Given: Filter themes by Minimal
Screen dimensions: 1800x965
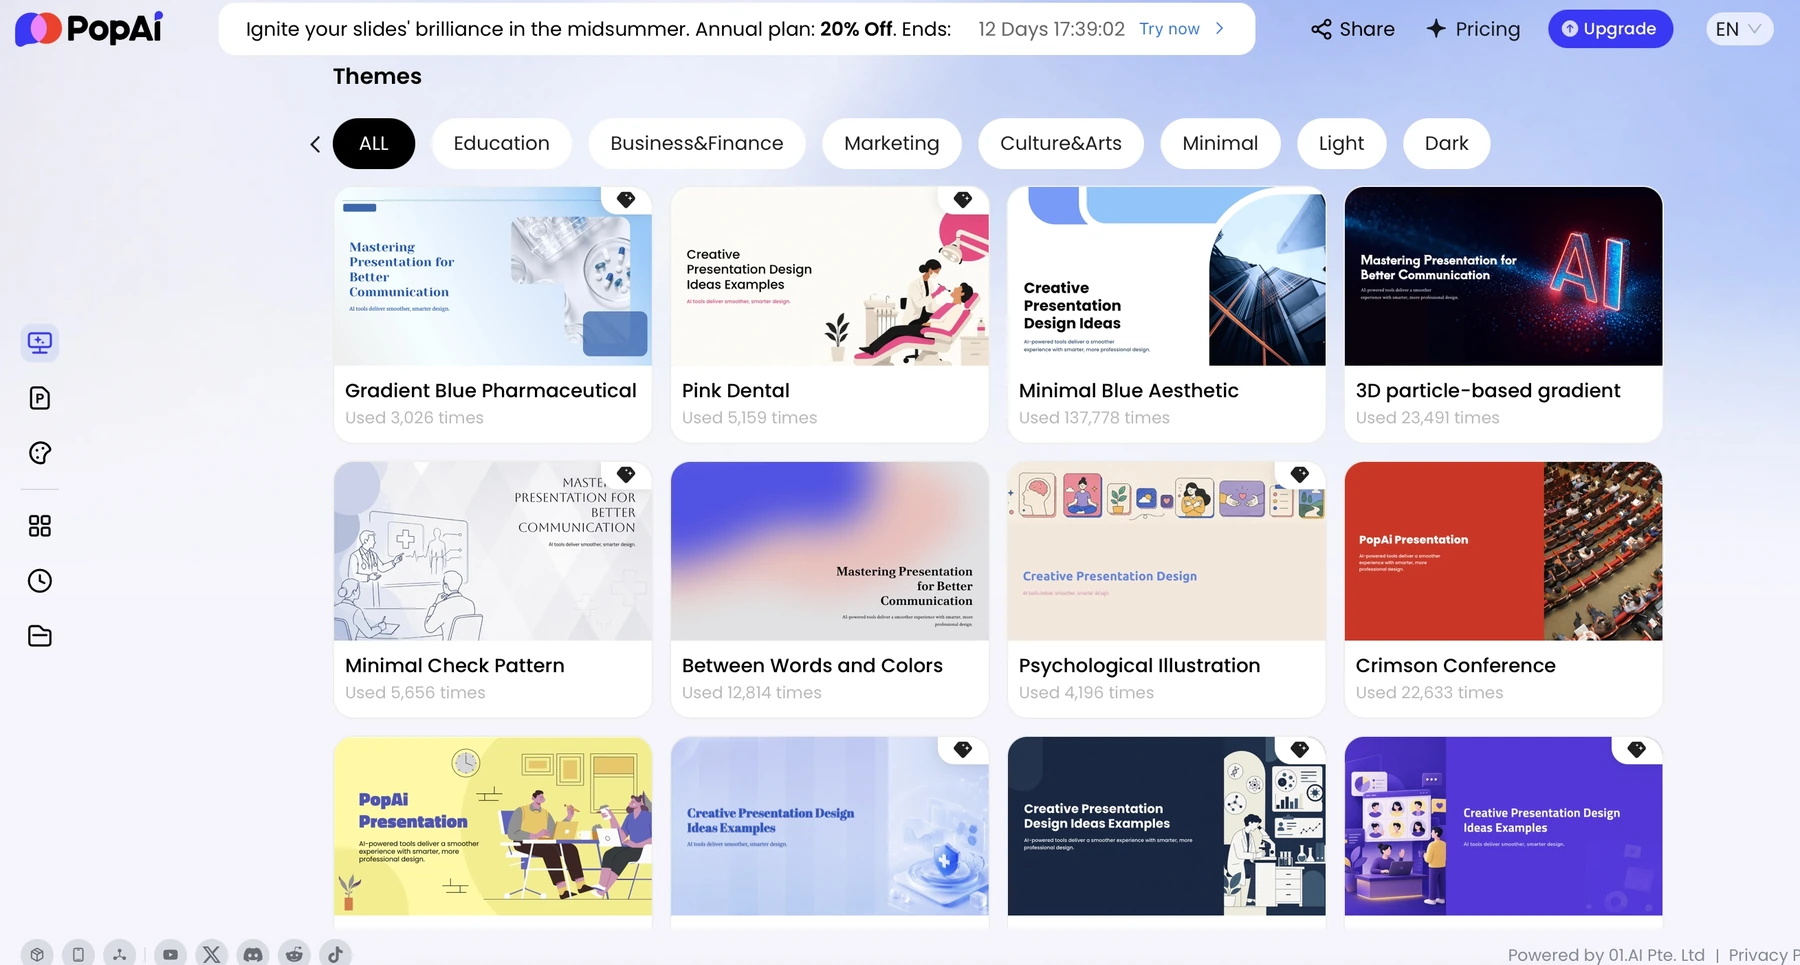Looking at the screenshot, I should tap(1220, 144).
